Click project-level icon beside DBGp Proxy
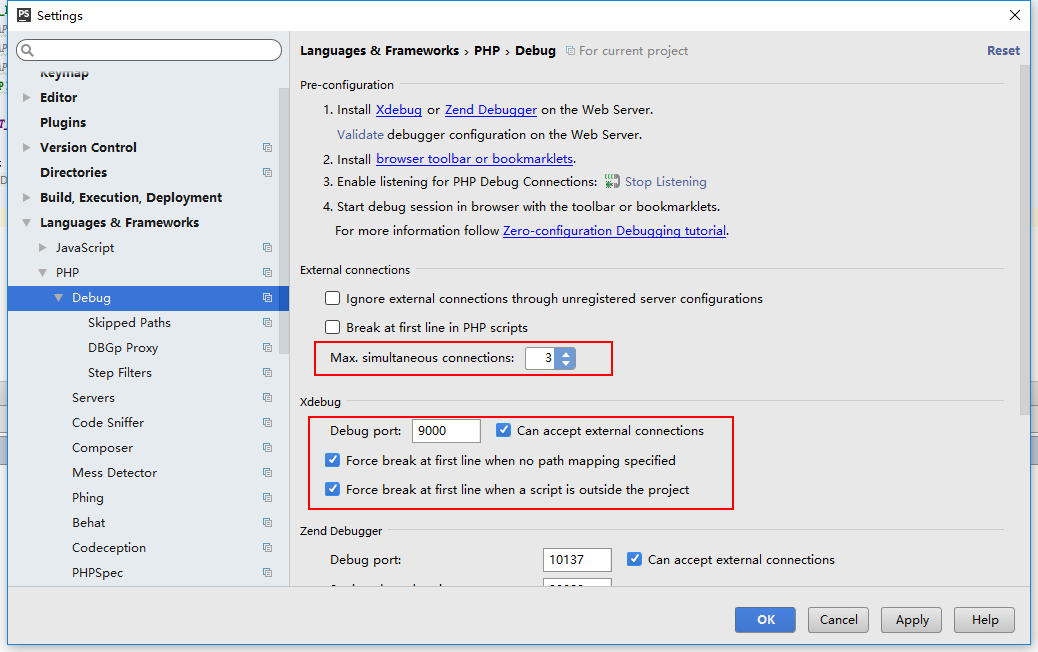 point(267,348)
